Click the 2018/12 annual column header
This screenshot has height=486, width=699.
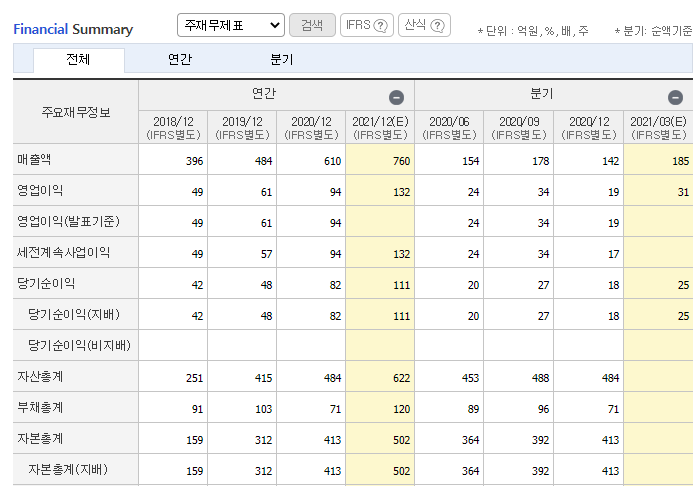point(173,128)
